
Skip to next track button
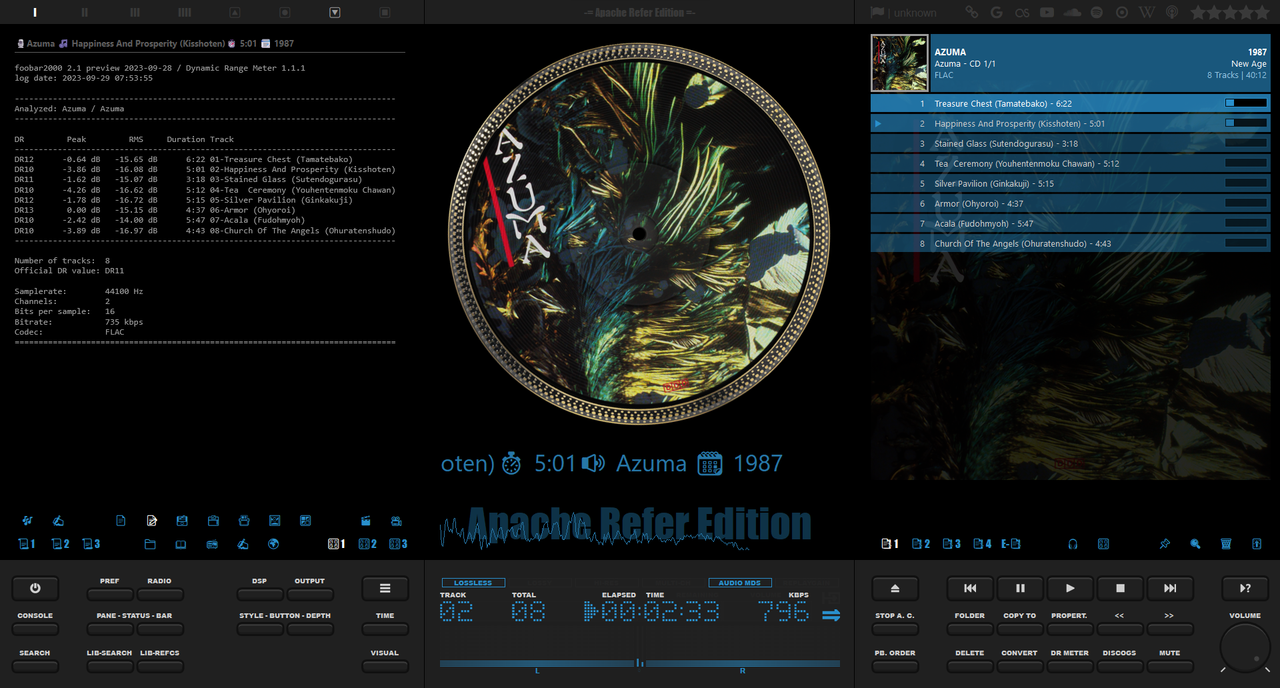(x=1170, y=589)
